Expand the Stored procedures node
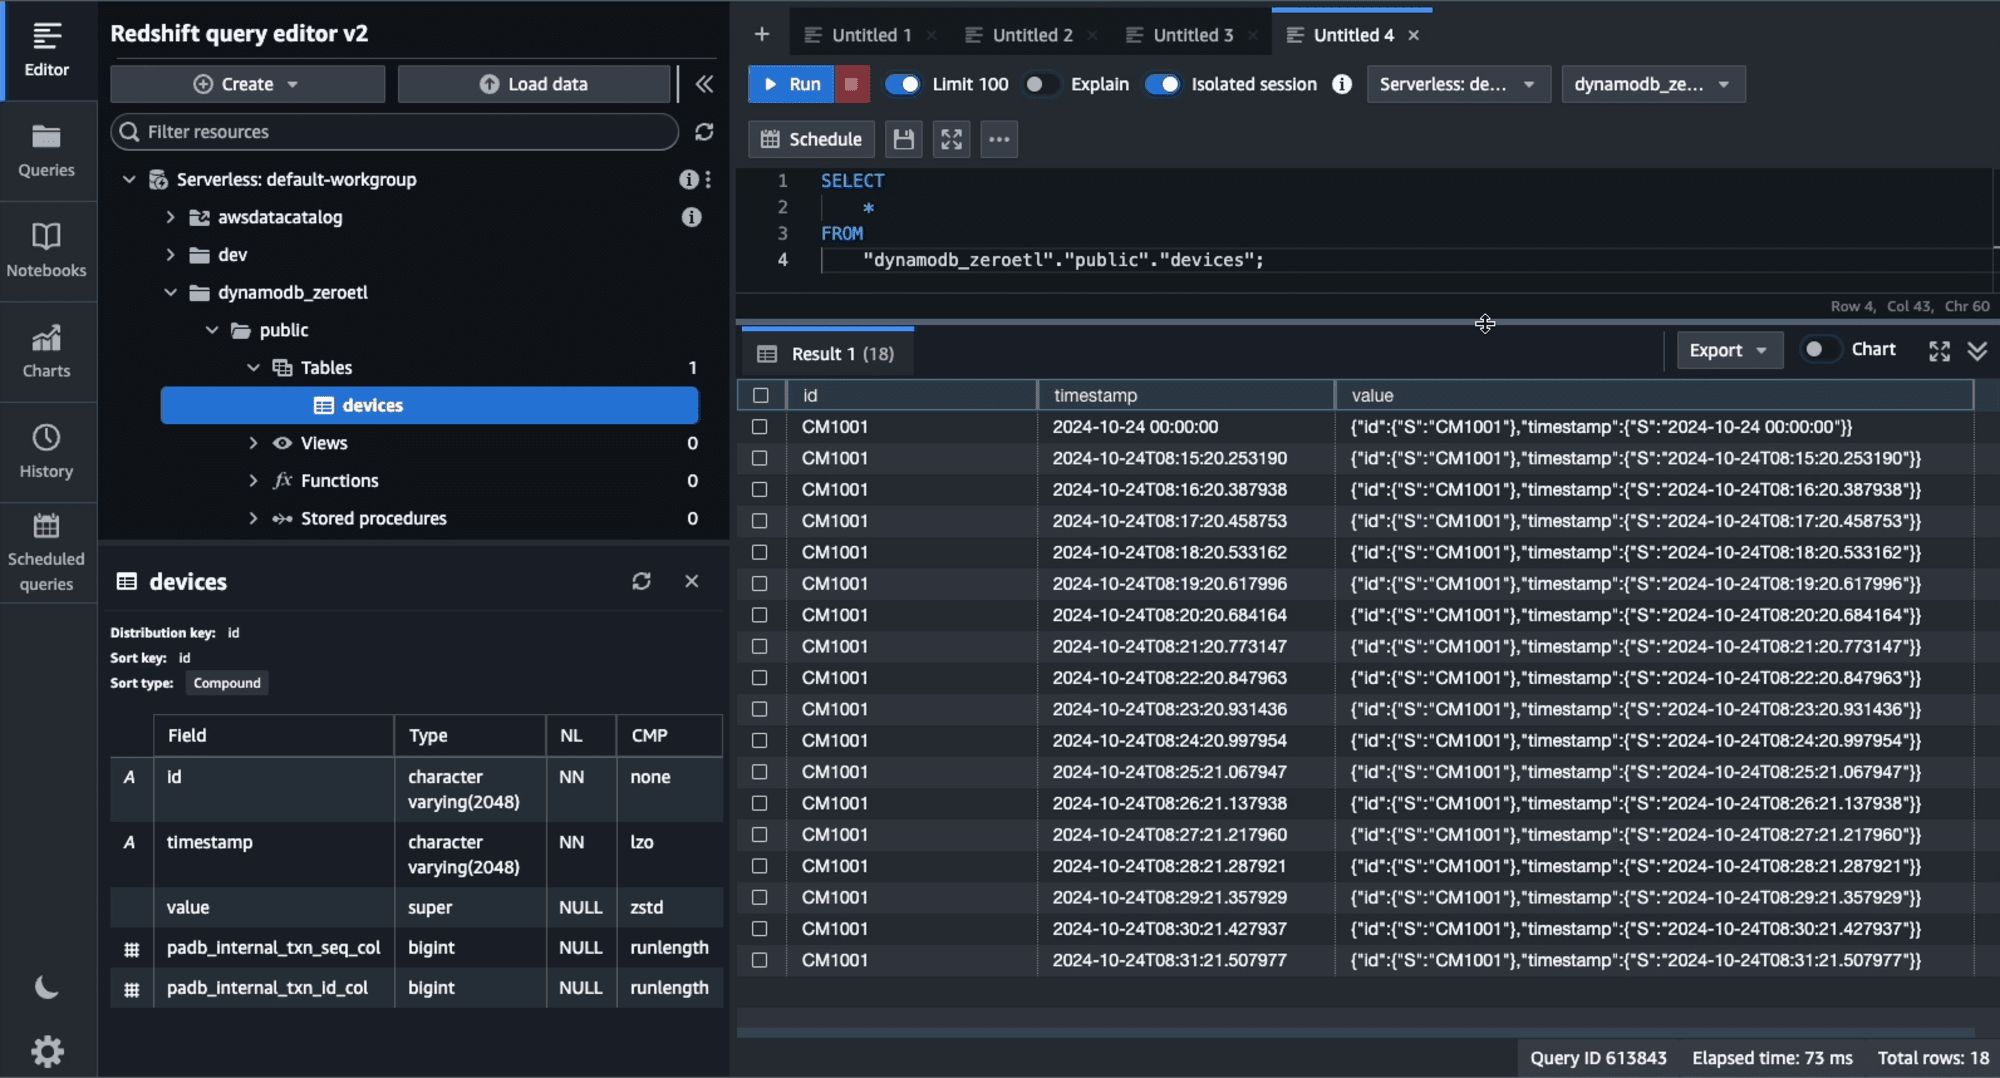The width and height of the screenshot is (2000, 1078). pos(253,518)
